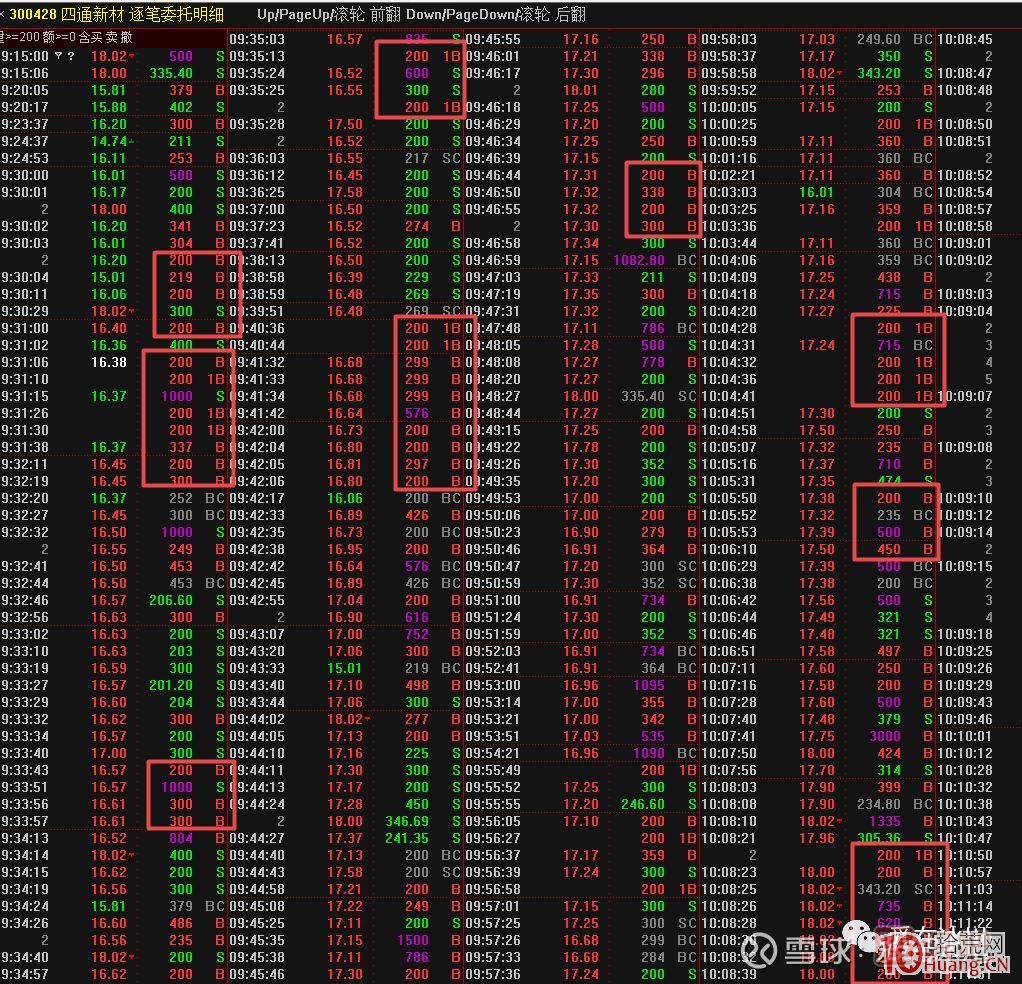Image resolution: width=1022 pixels, height=984 pixels.
Task: Close the tick detail panel with the × icon
Action: click(x=4, y=14)
